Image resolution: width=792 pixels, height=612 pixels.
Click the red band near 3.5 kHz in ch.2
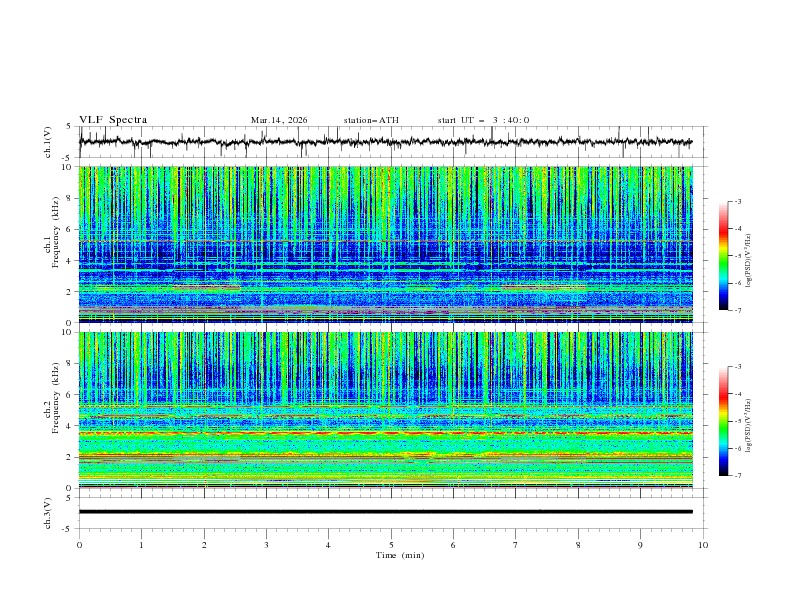[385, 433]
